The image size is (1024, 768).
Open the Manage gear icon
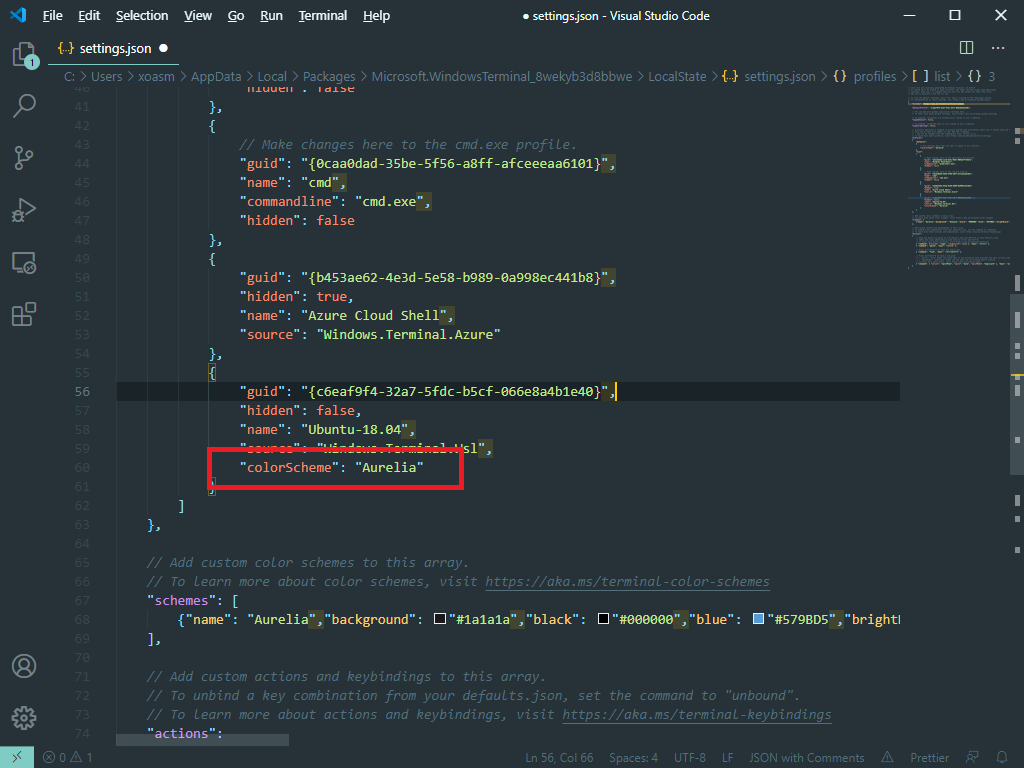[24, 718]
